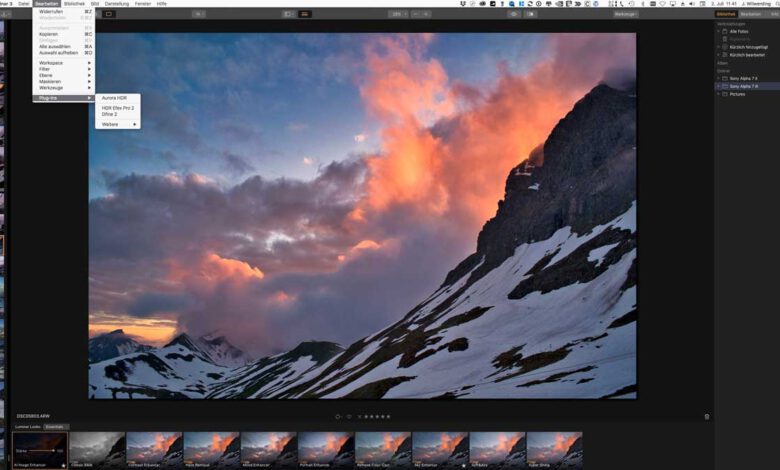The image size is (780, 470).
Task: Select the single image view icon
Action: pos(288,14)
